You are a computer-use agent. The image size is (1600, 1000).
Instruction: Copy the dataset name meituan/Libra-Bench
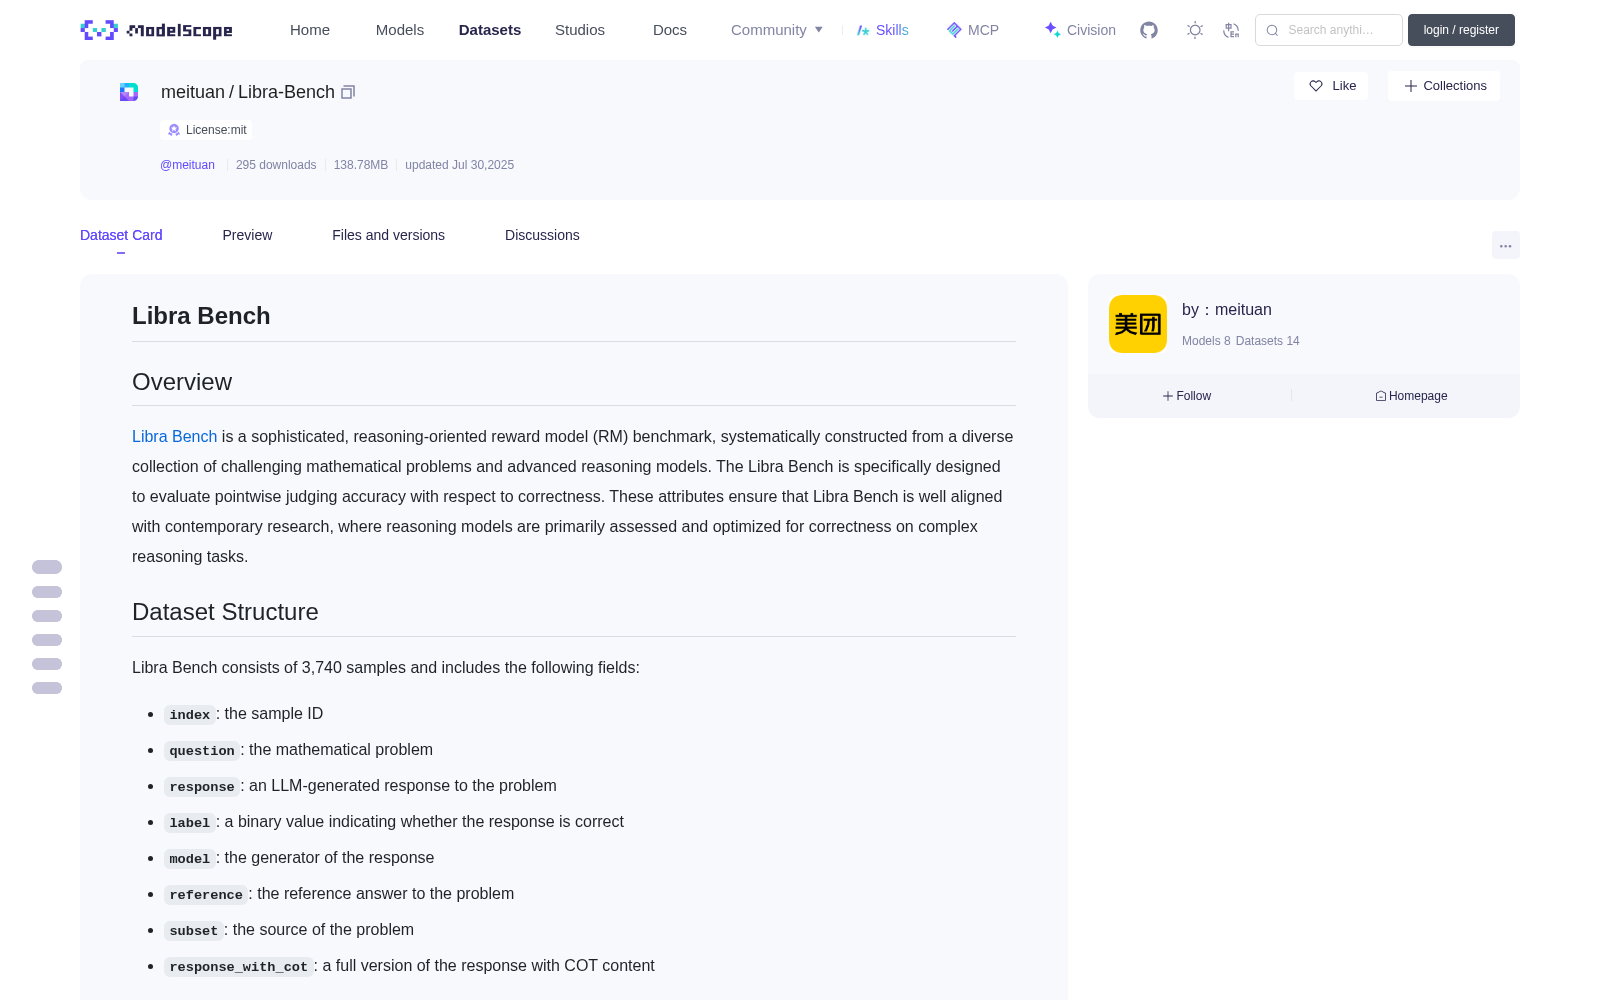pos(348,92)
